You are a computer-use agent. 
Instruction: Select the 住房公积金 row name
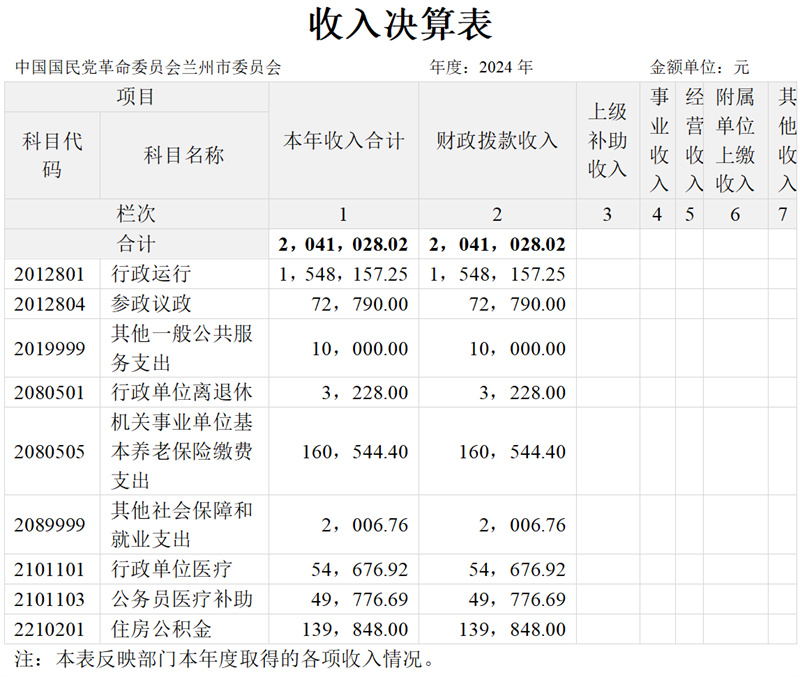click(161, 629)
